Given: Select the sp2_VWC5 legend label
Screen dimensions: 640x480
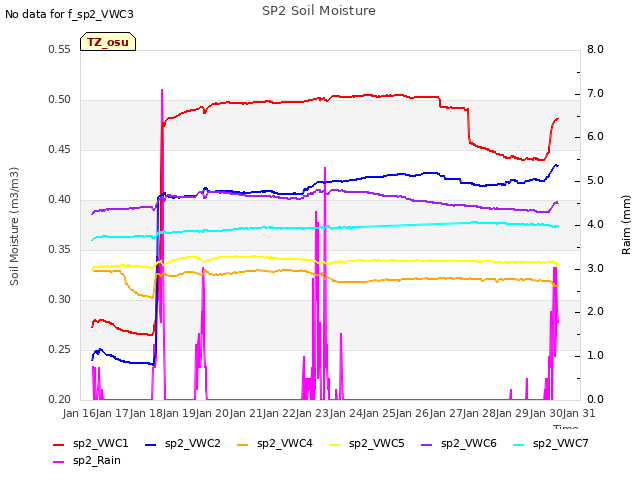Looking at the screenshot, I should pyautogui.click(x=377, y=444).
